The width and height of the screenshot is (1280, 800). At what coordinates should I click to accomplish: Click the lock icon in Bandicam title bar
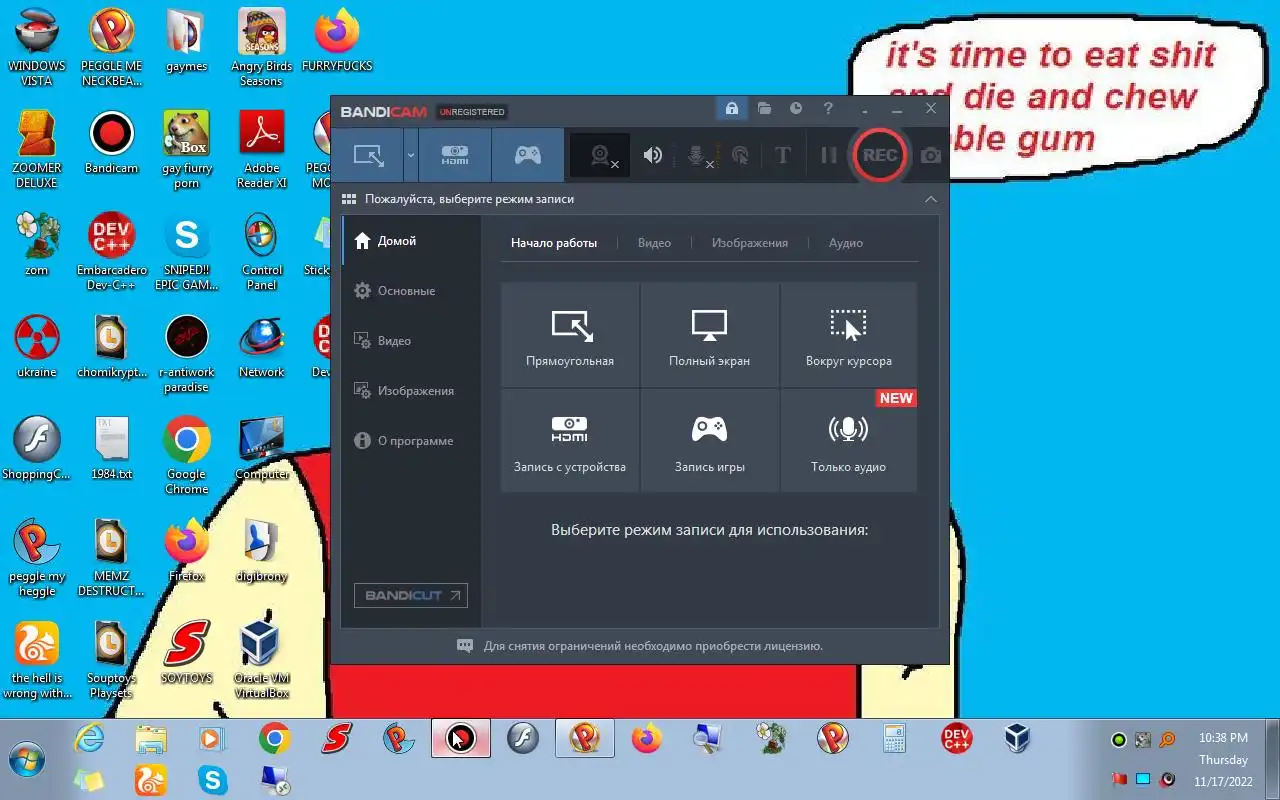pos(732,108)
